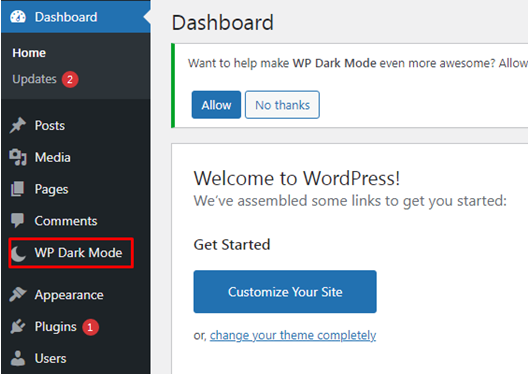Click the Dashboard gauge icon
This screenshot has height=375, width=528.
click(x=18, y=17)
